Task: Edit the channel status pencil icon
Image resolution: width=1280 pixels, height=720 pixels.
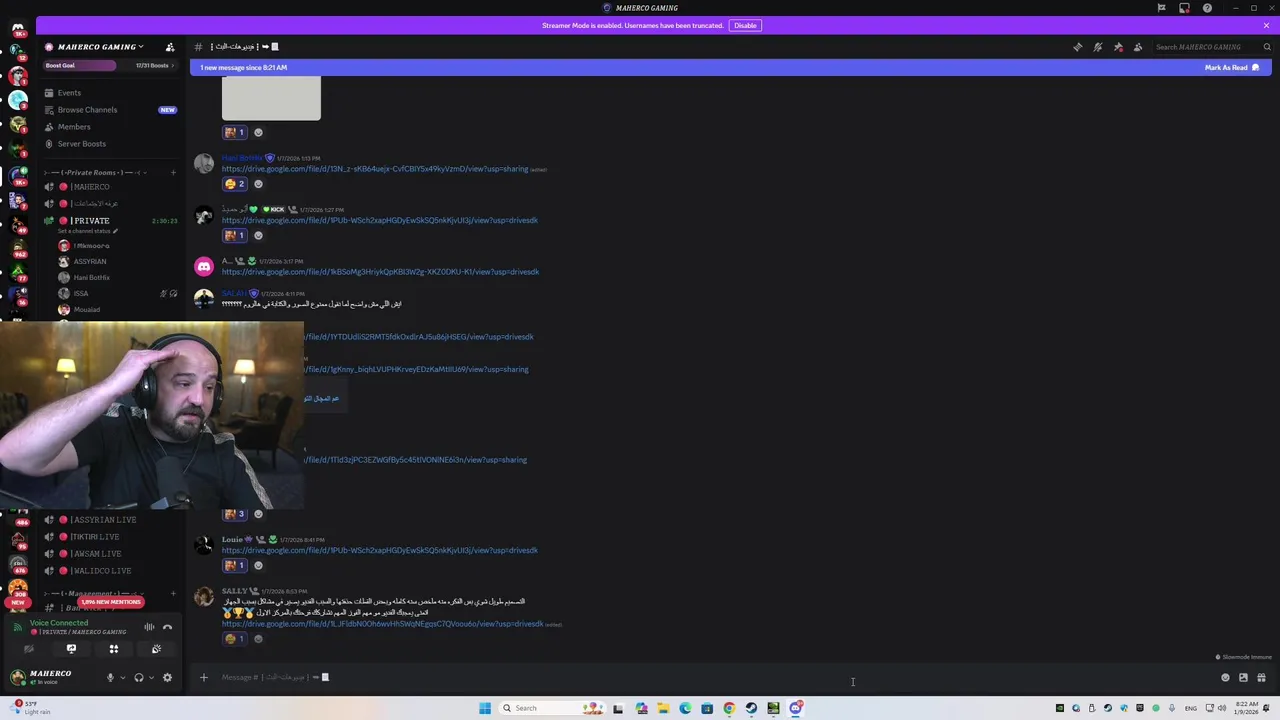Action: [115, 231]
